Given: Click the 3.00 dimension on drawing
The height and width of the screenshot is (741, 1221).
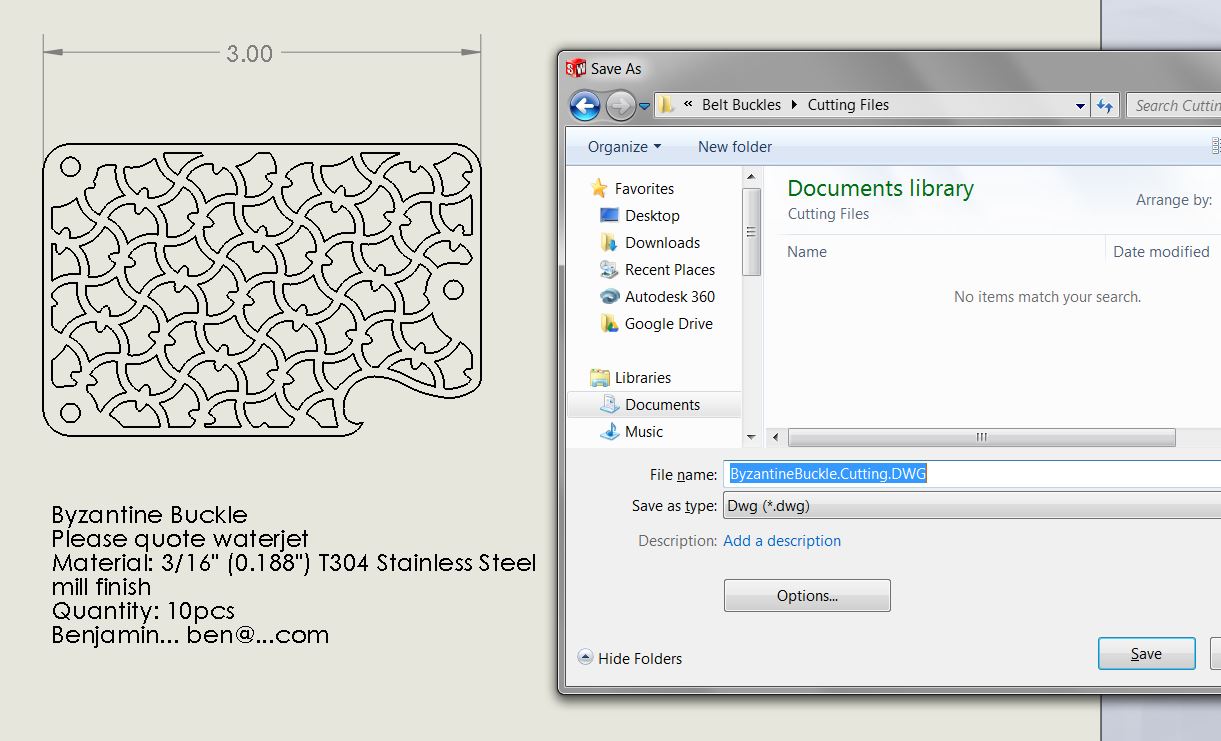Looking at the screenshot, I should click(249, 53).
